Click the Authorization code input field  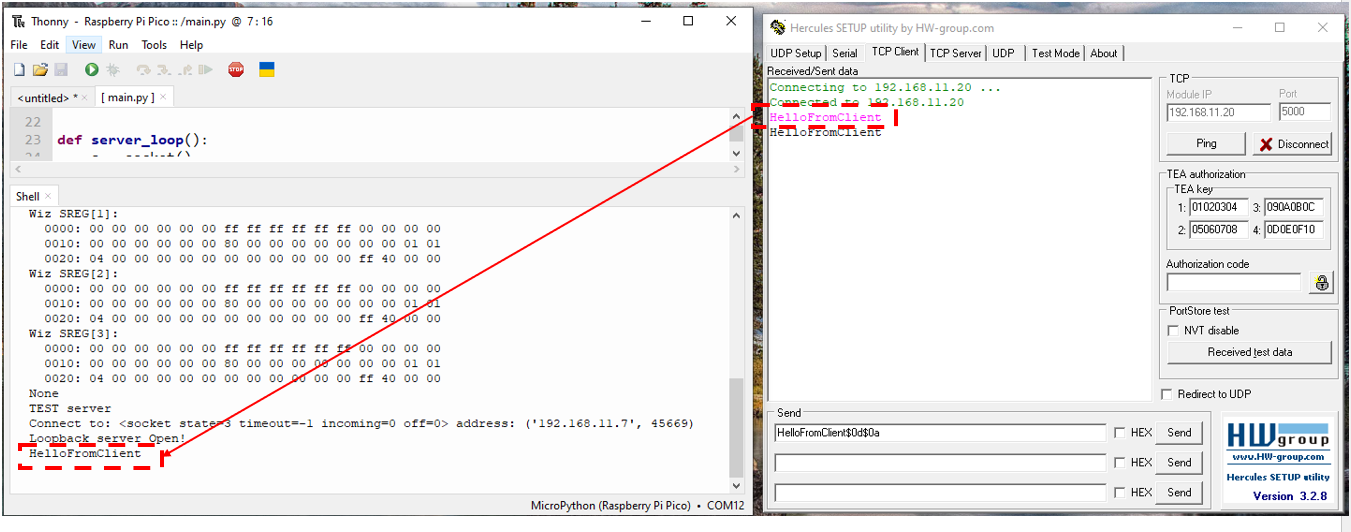click(1234, 283)
